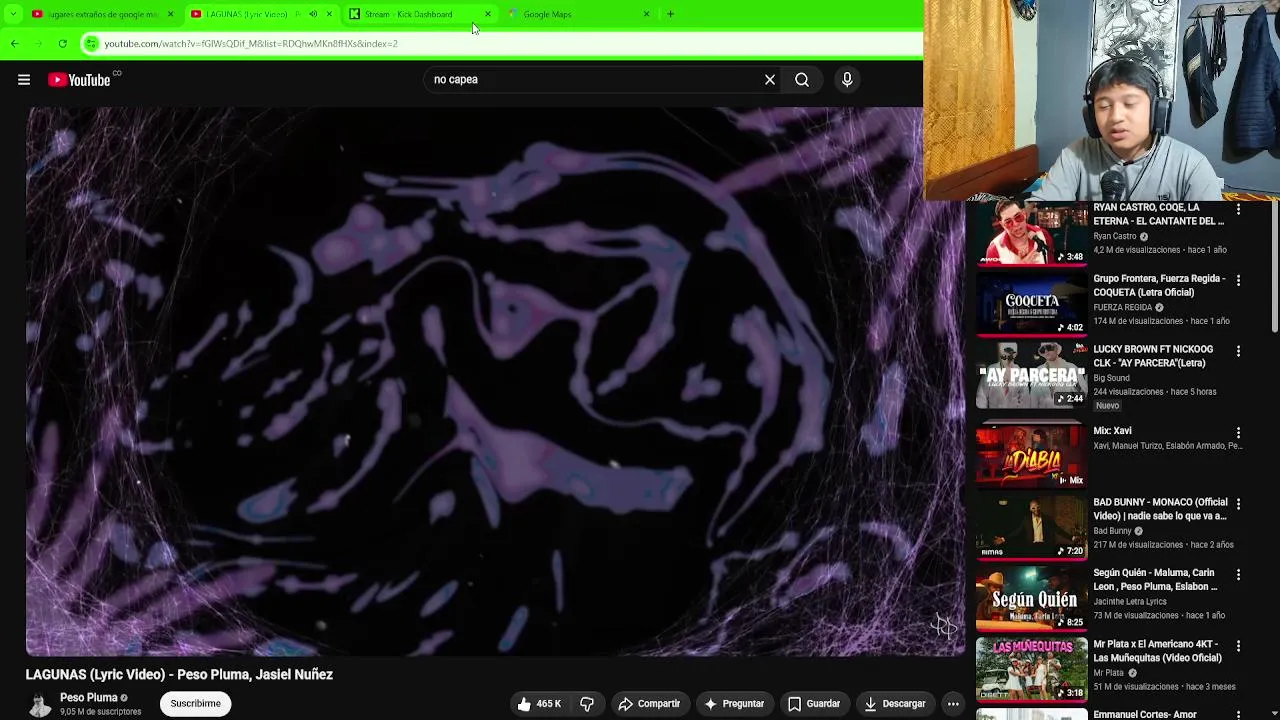Dislike the LAGUNAS video
The image size is (1280, 720).
tap(587, 704)
